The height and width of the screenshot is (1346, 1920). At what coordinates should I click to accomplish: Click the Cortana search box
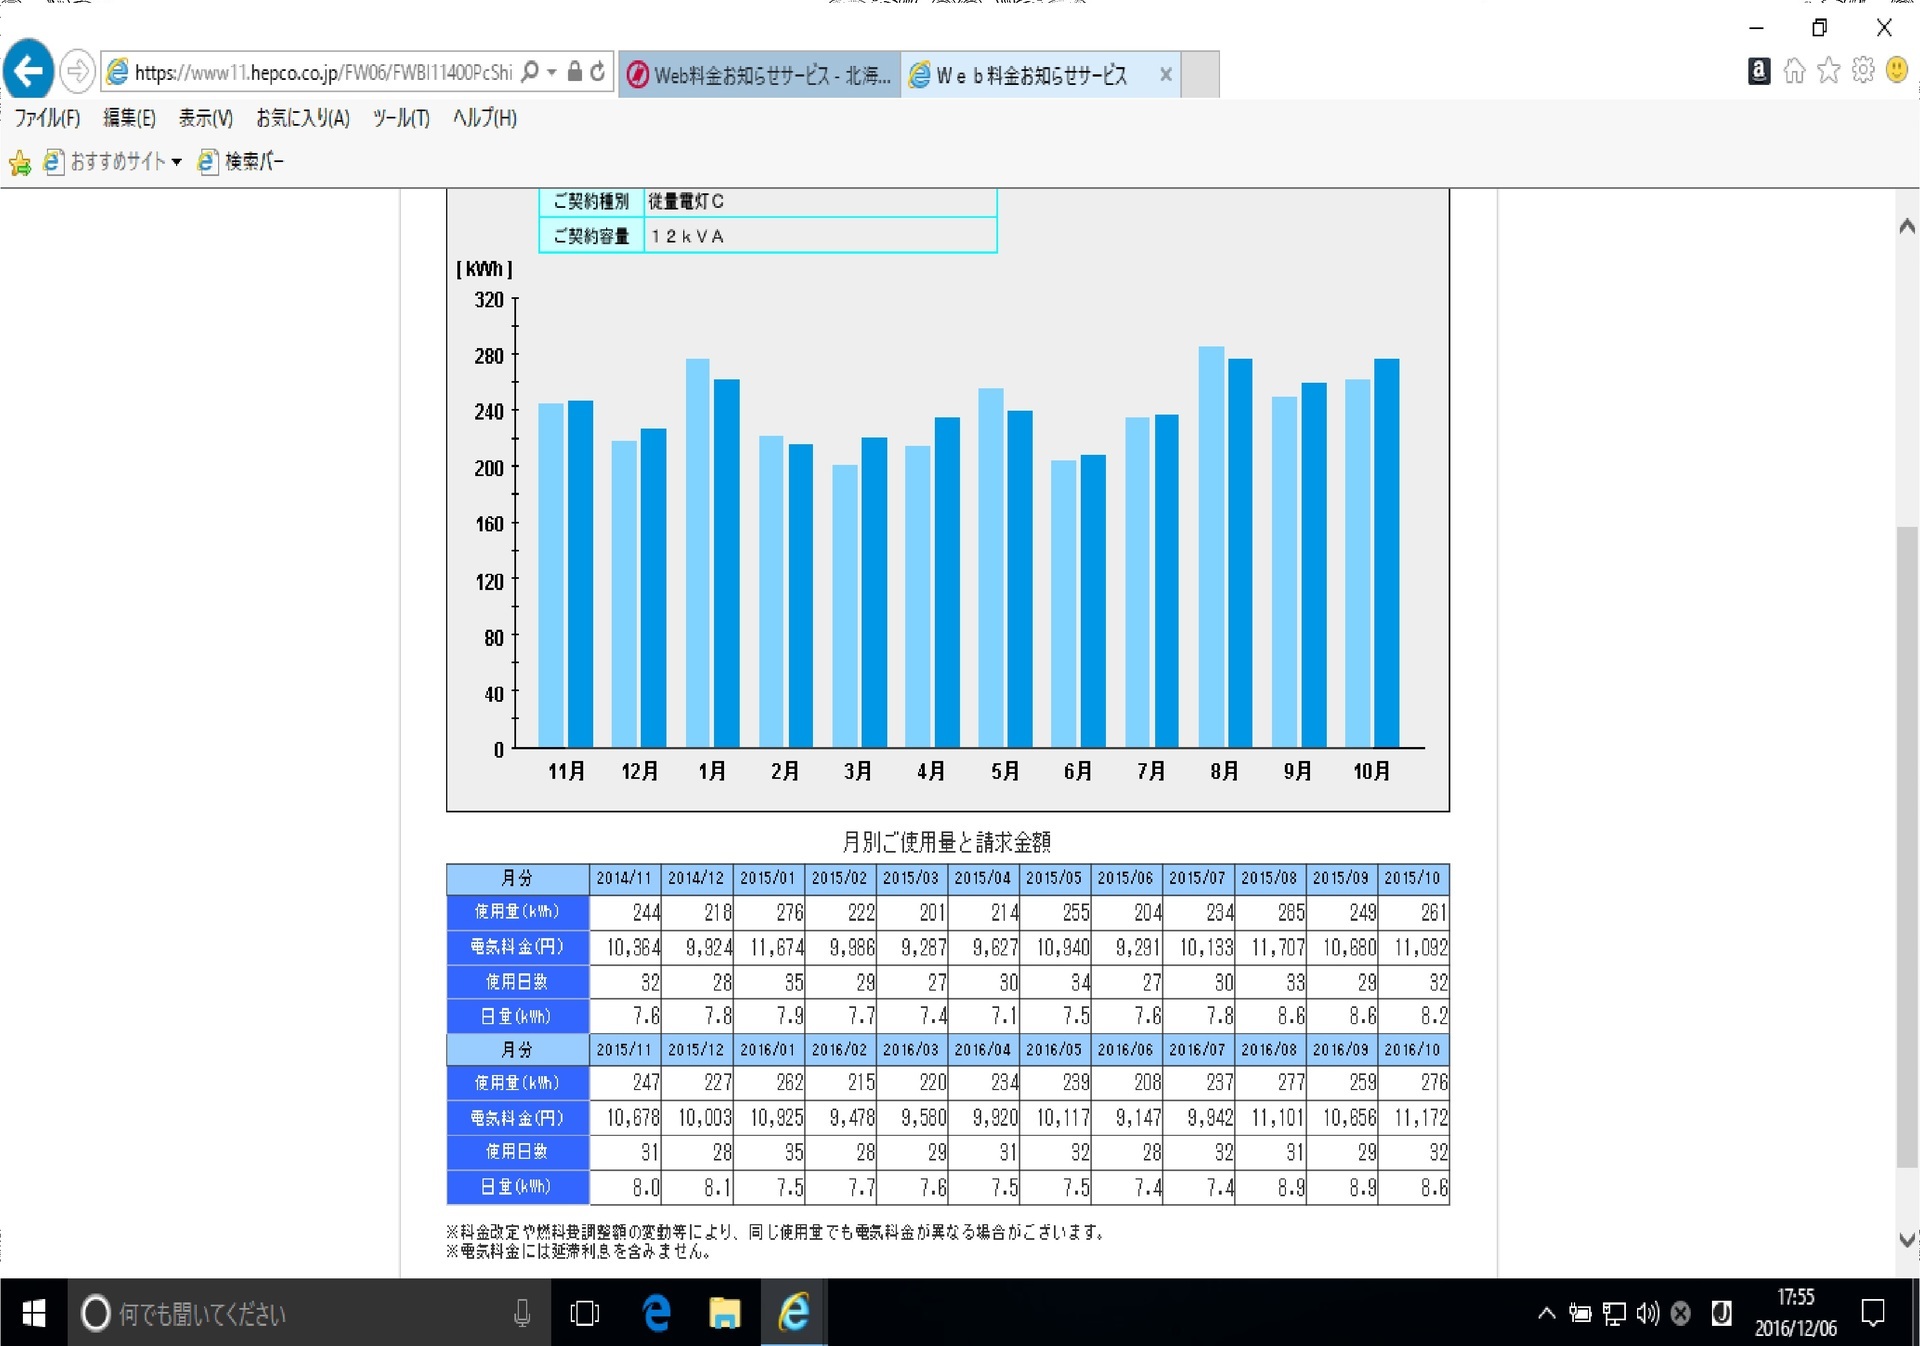pyautogui.click(x=308, y=1313)
